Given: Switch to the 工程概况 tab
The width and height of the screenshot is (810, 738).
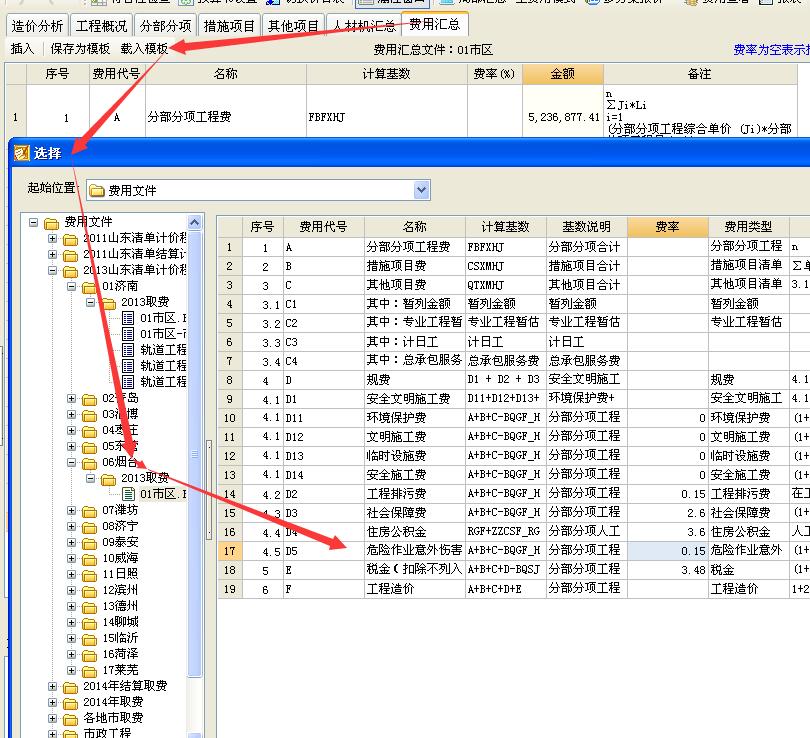Looking at the screenshot, I should [101, 26].
